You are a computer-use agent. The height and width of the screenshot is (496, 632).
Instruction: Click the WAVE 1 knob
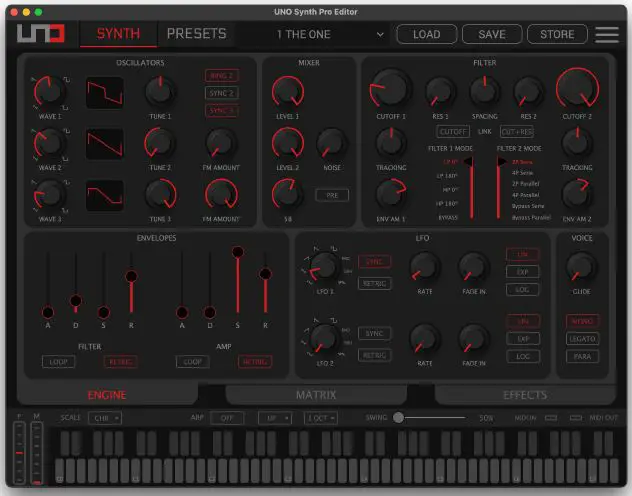click(50, 91)
